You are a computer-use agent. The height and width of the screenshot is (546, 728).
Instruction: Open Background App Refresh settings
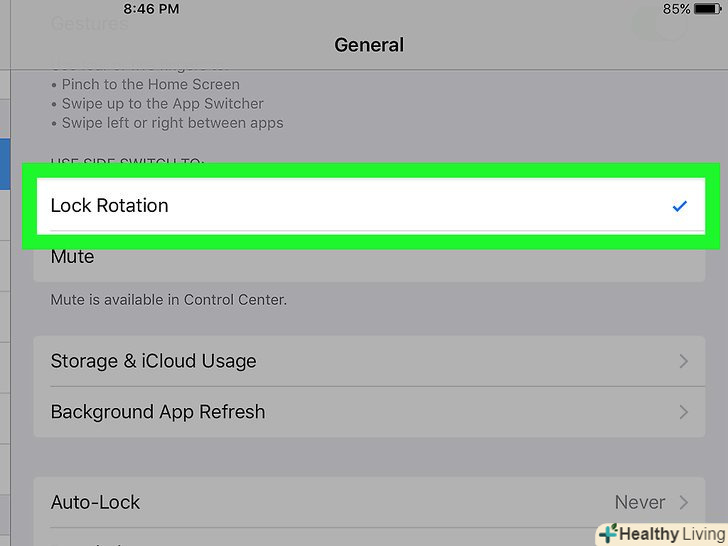(158, 412)
